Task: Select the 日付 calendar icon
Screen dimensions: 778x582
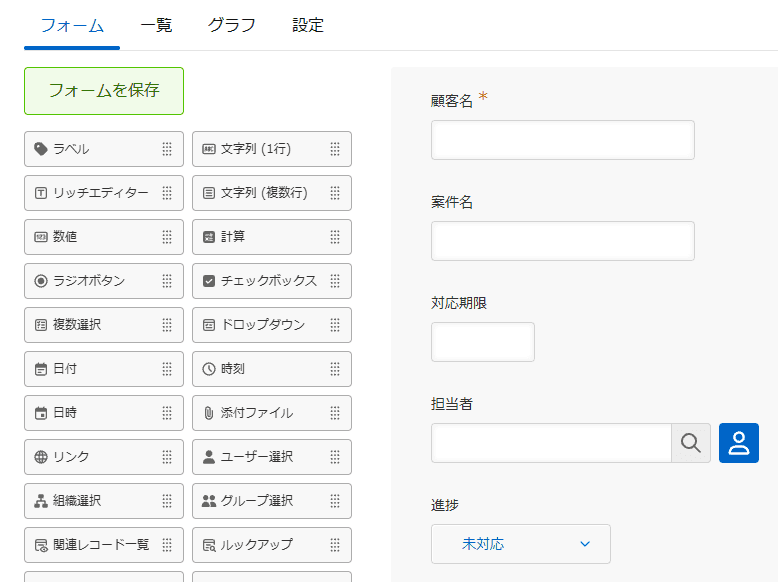Action: click(41, 369)
